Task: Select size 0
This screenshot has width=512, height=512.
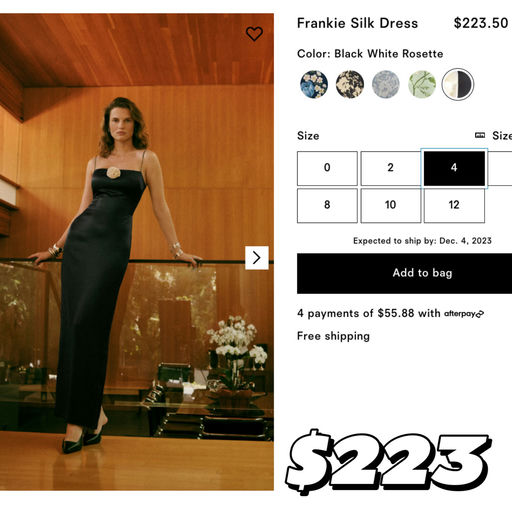Action: 327,168
